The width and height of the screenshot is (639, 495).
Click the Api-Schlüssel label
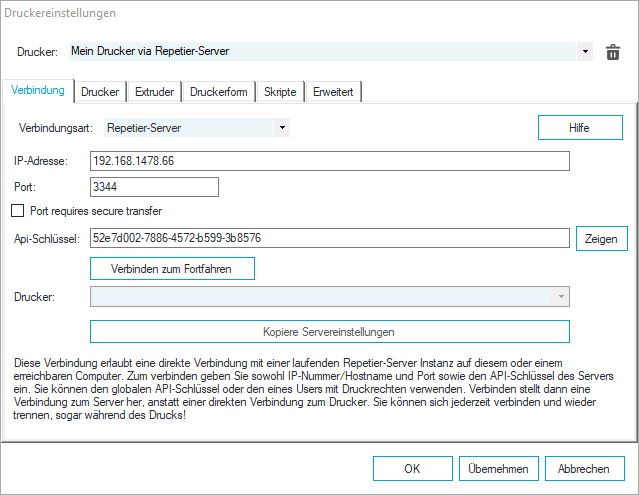pyautogui.click(x=47, y=239)
